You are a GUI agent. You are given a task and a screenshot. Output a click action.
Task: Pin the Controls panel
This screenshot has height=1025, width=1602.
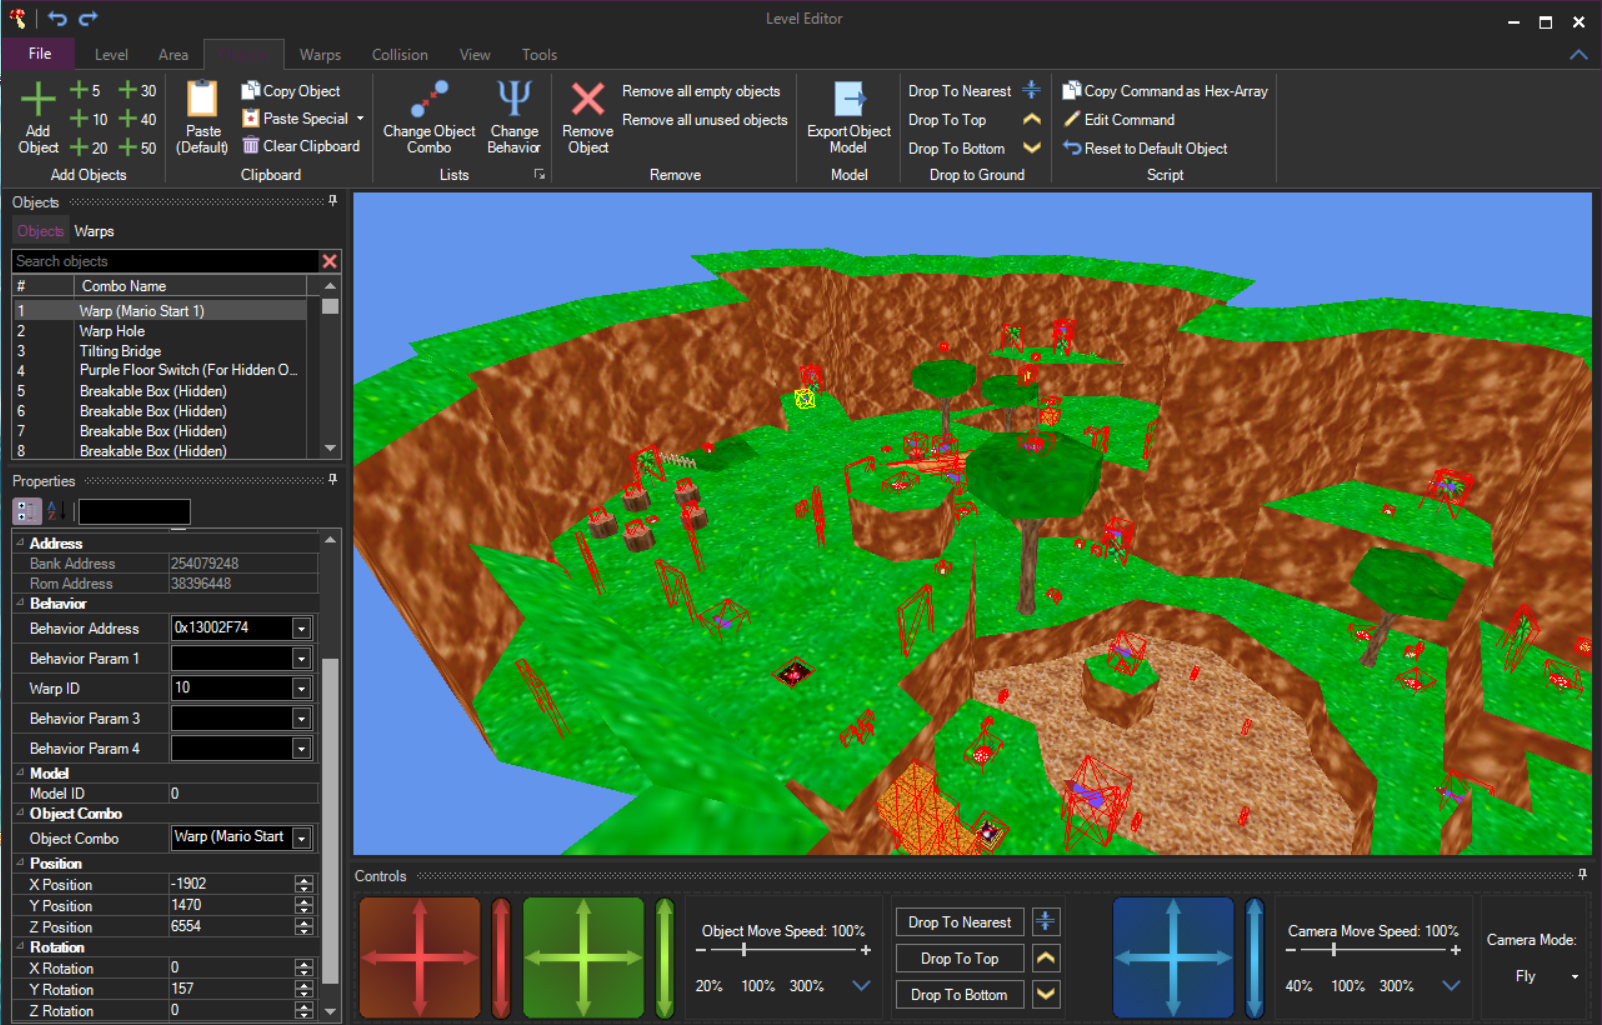click(x=1582, y=874)
